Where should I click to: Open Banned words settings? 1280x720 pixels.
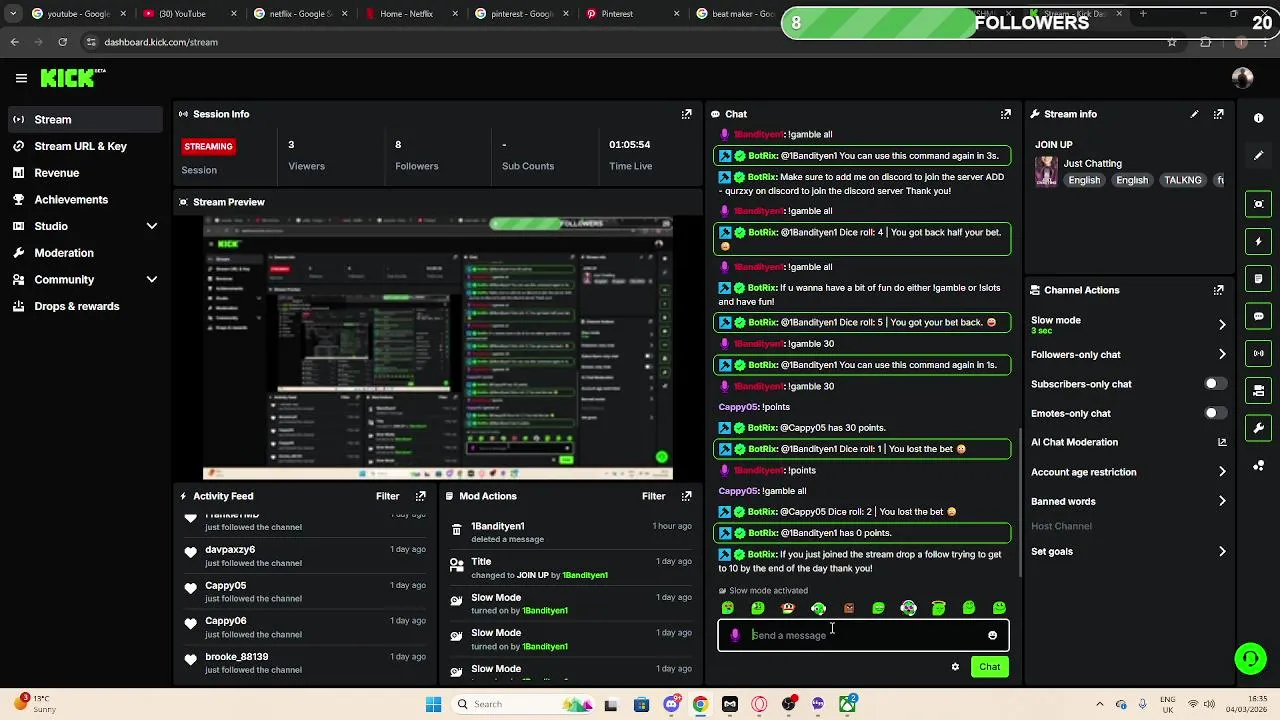coord(1128,501)
